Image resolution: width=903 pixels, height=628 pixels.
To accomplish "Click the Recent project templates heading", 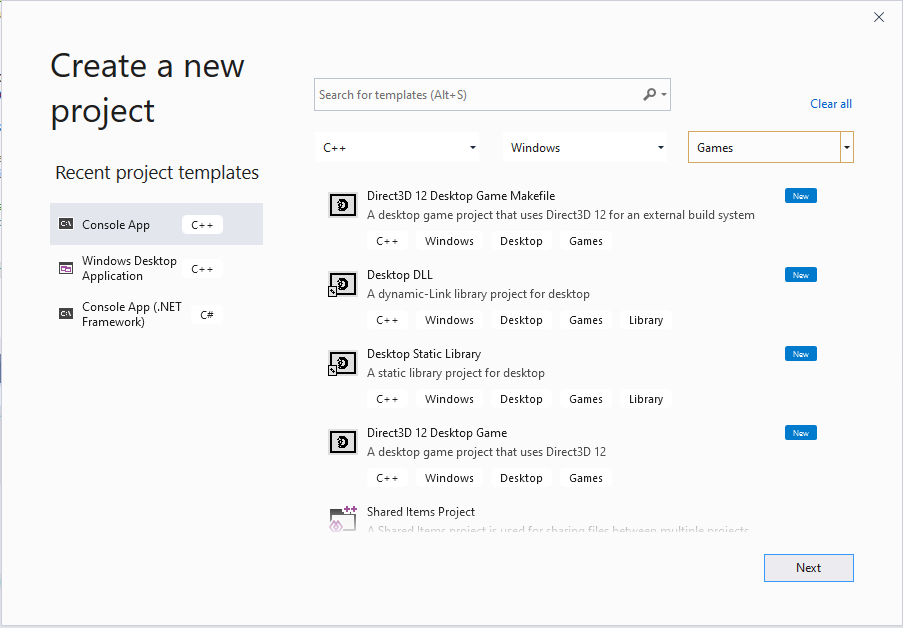I will point(157,172).
